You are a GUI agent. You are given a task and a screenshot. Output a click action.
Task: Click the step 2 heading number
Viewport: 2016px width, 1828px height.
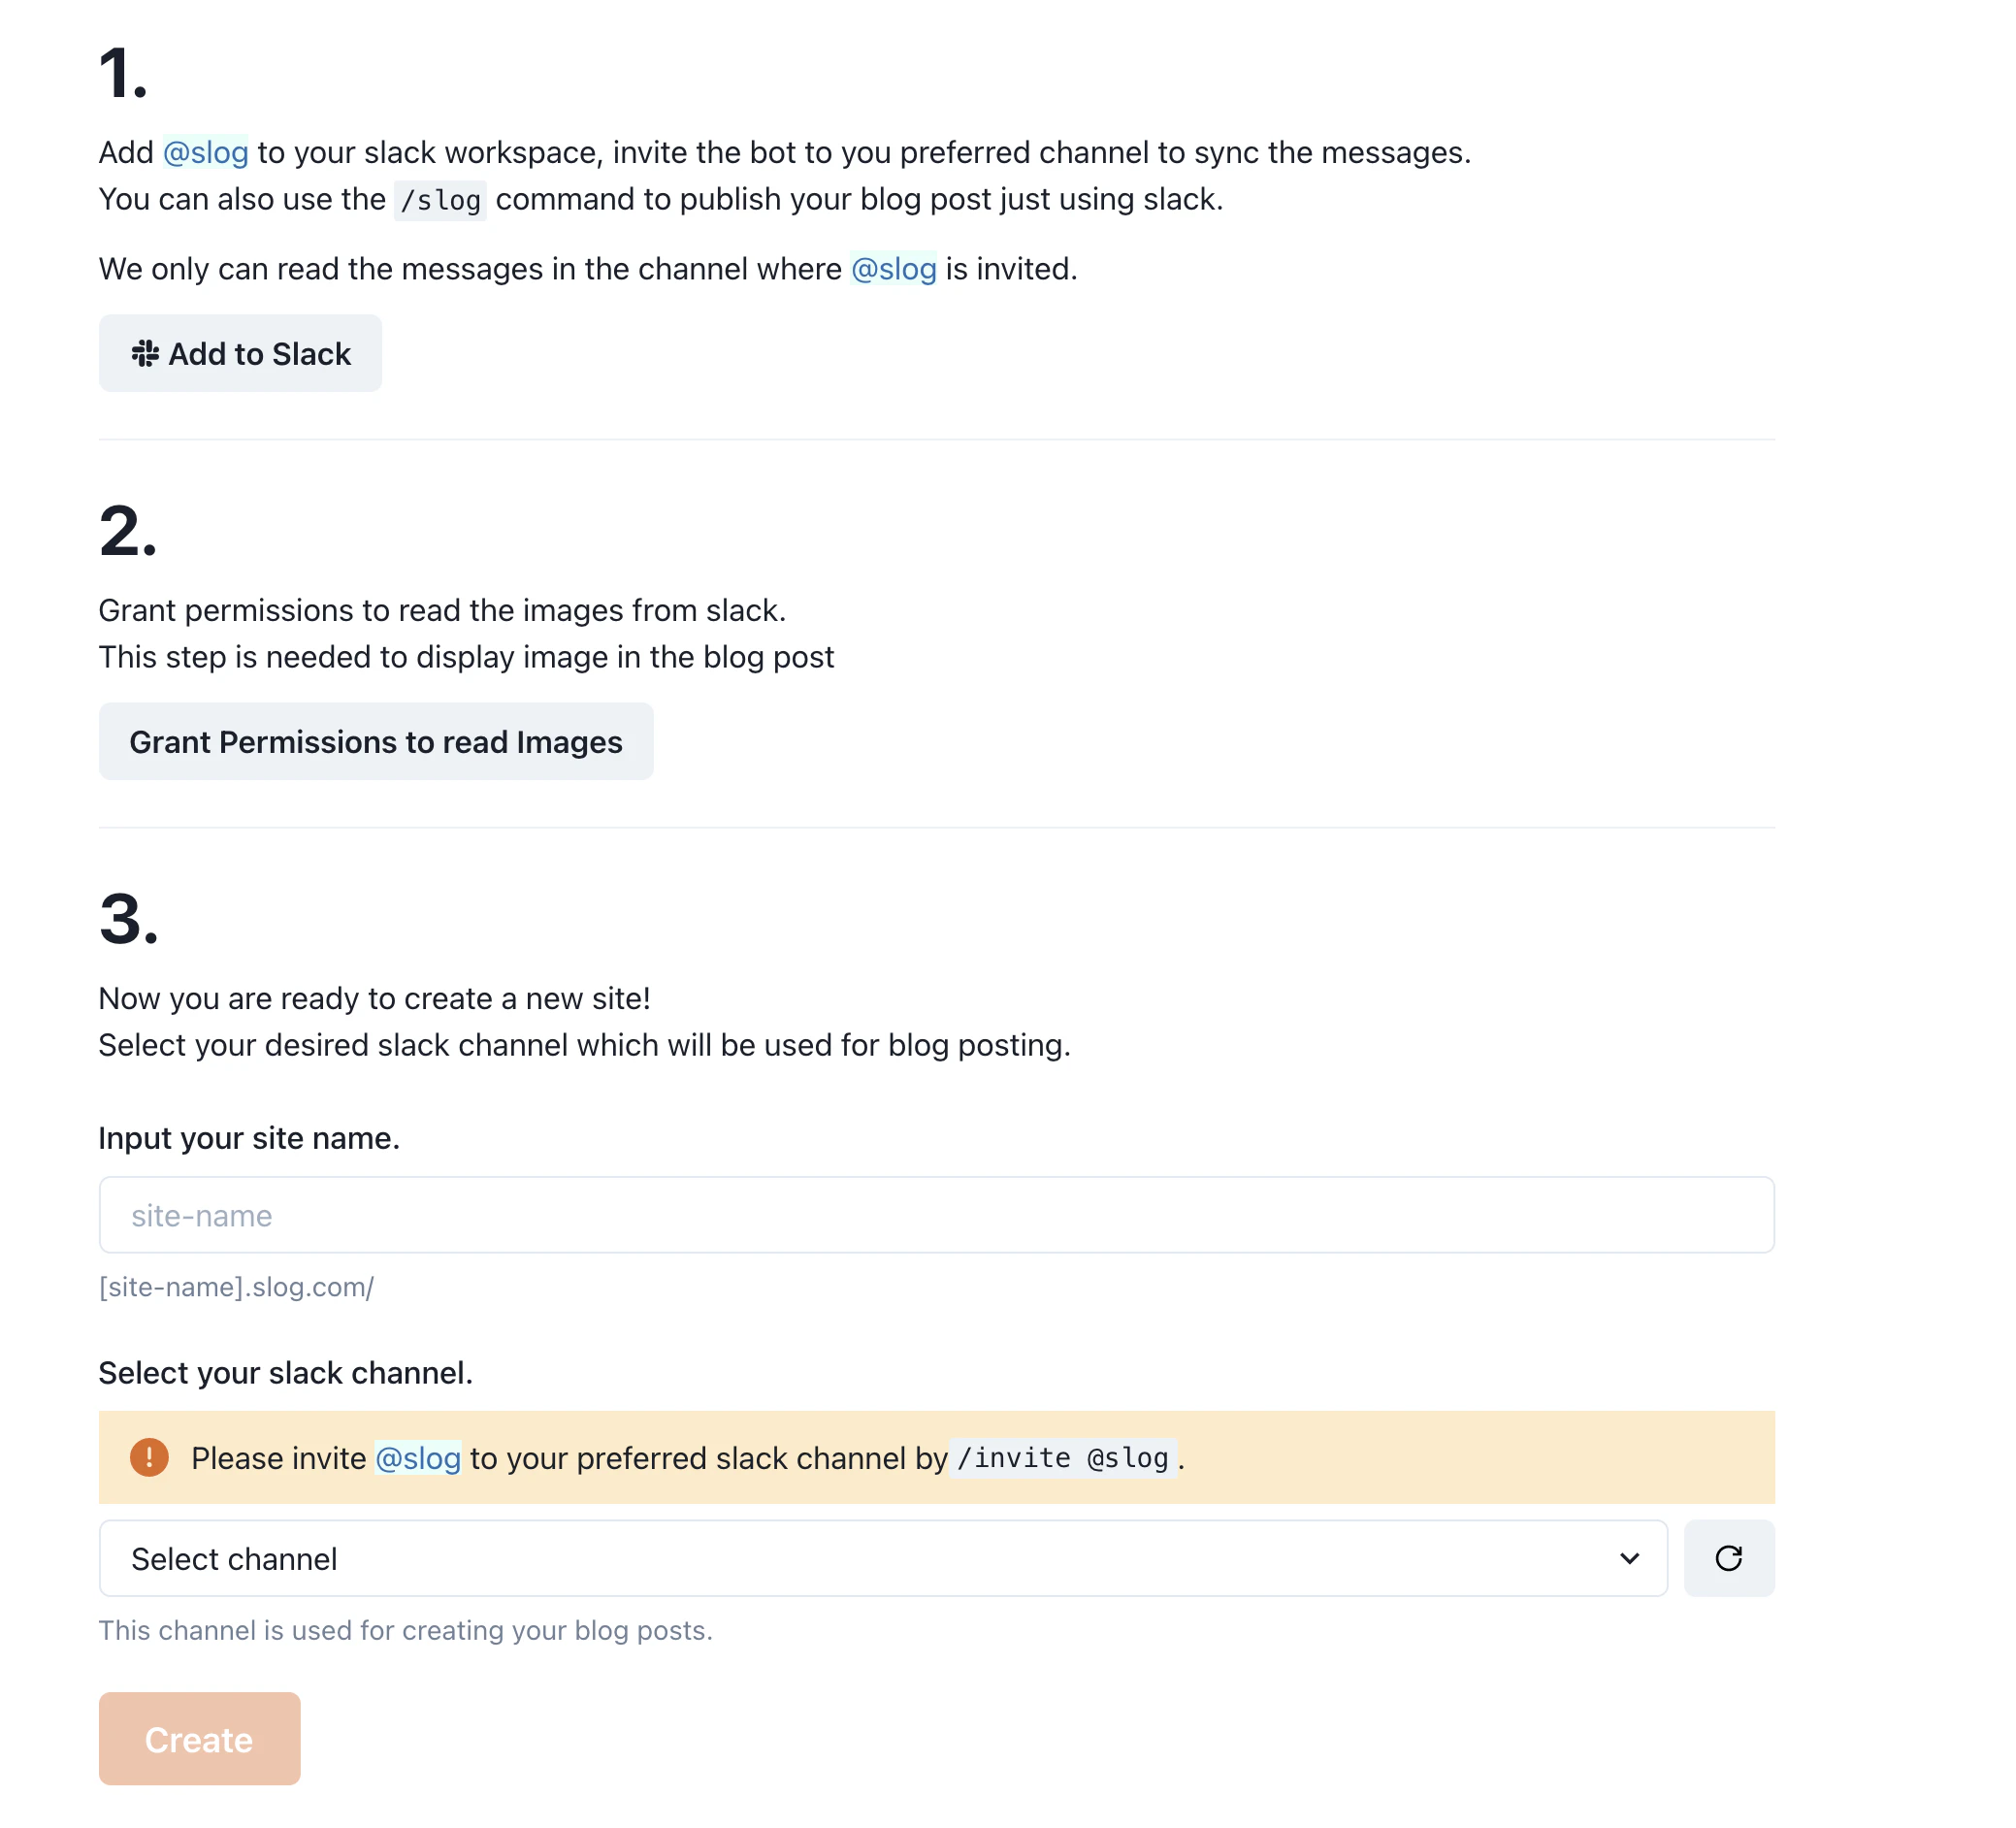(128, 530)
